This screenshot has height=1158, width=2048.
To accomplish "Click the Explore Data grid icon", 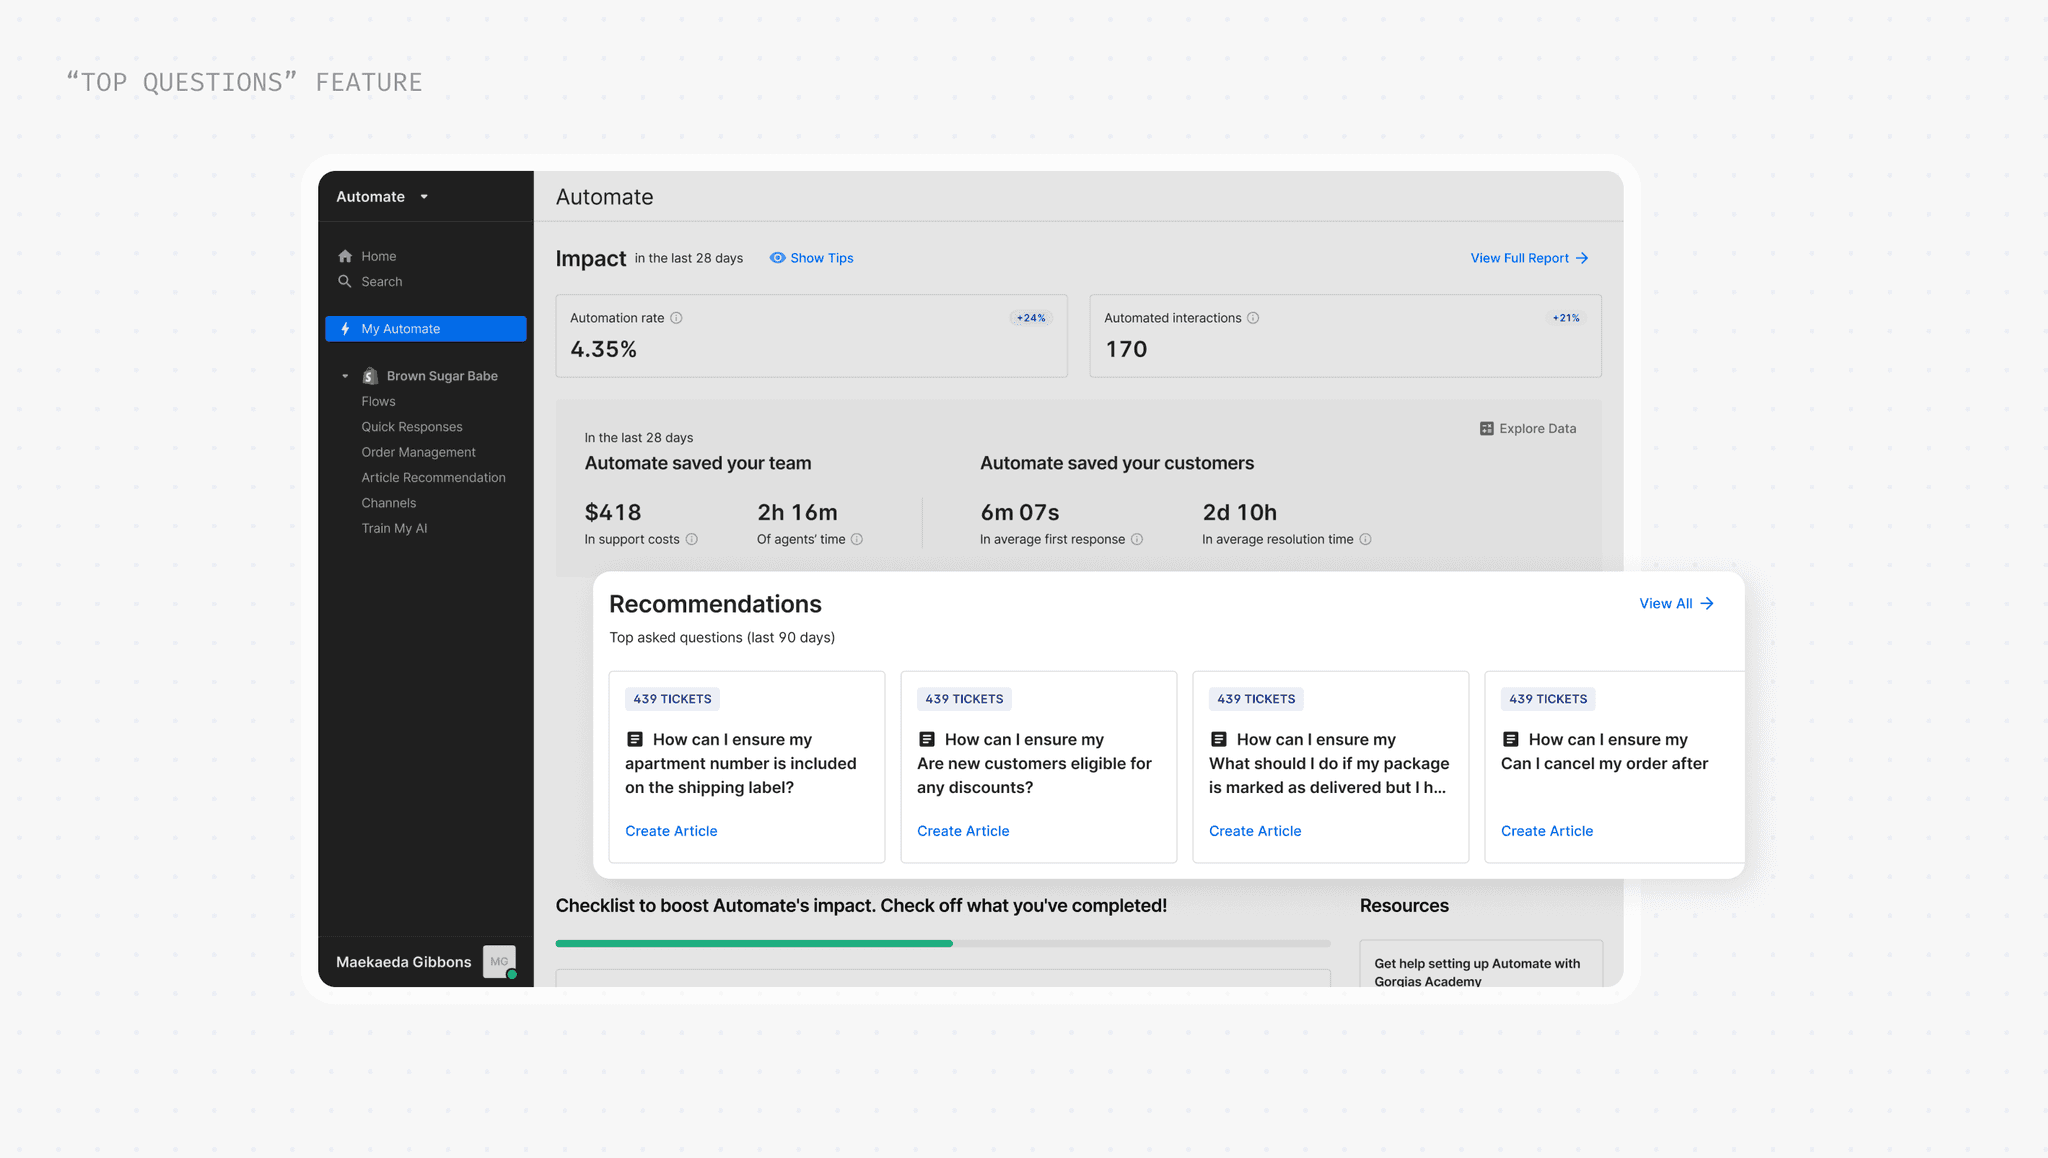I will click(1487, 429).
